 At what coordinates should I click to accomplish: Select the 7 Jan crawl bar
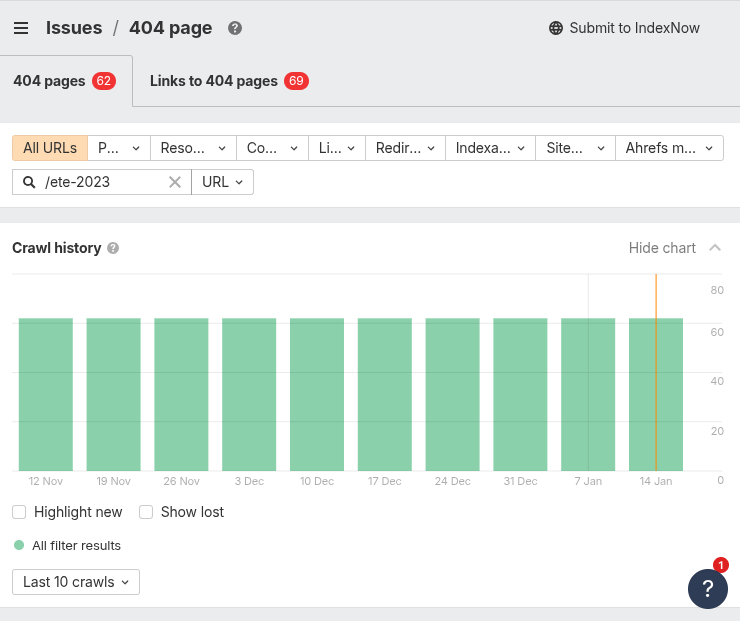click(588, 394)
